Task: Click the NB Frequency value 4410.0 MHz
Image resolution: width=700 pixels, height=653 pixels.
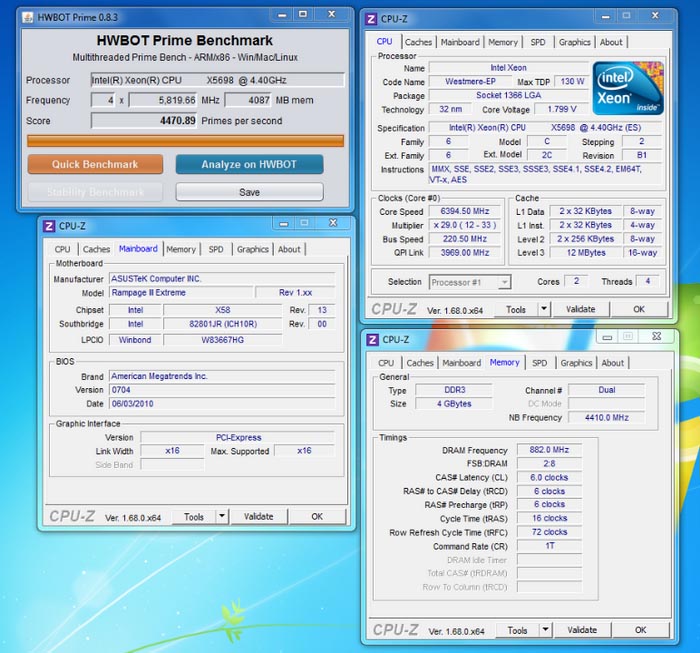Action: click(x=606, y=417)
